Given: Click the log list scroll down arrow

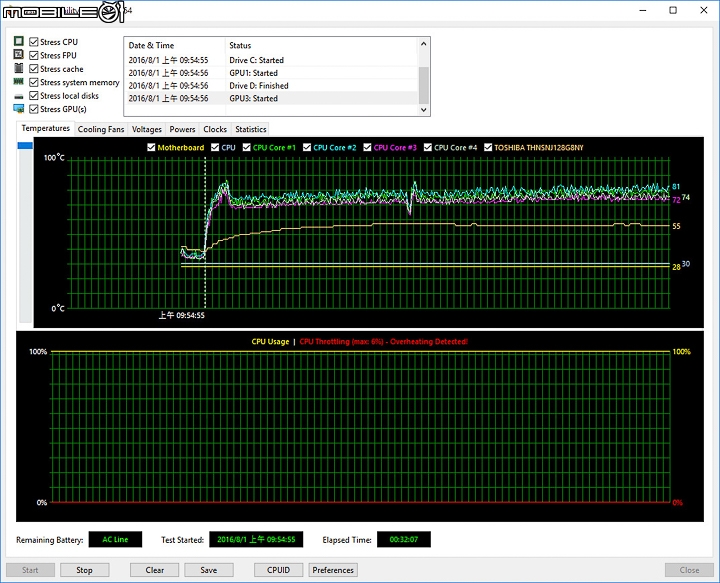Looking at the screenshot, I should [x=423, y=110].
